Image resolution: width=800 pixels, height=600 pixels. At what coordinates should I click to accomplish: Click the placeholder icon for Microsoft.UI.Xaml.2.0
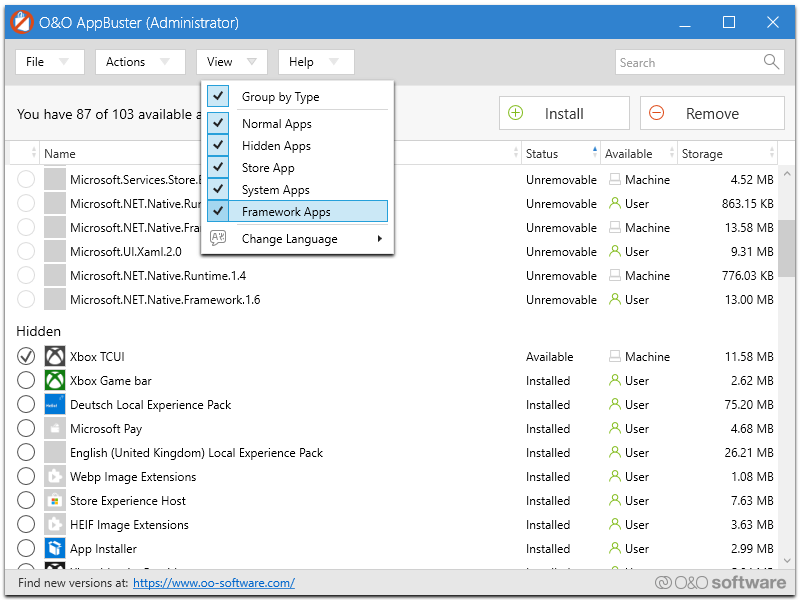pos(55,251)
